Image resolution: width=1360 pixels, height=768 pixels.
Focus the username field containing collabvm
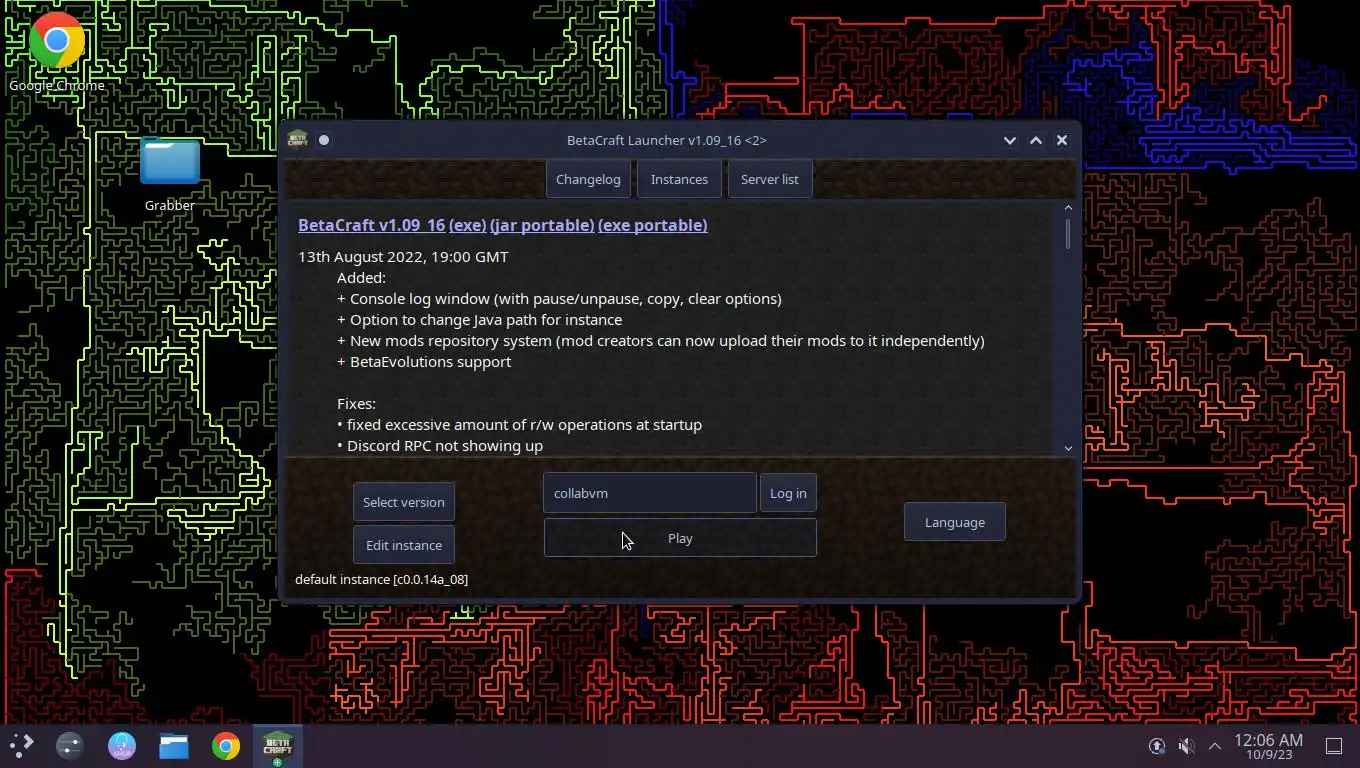click(x=649, y=493)
